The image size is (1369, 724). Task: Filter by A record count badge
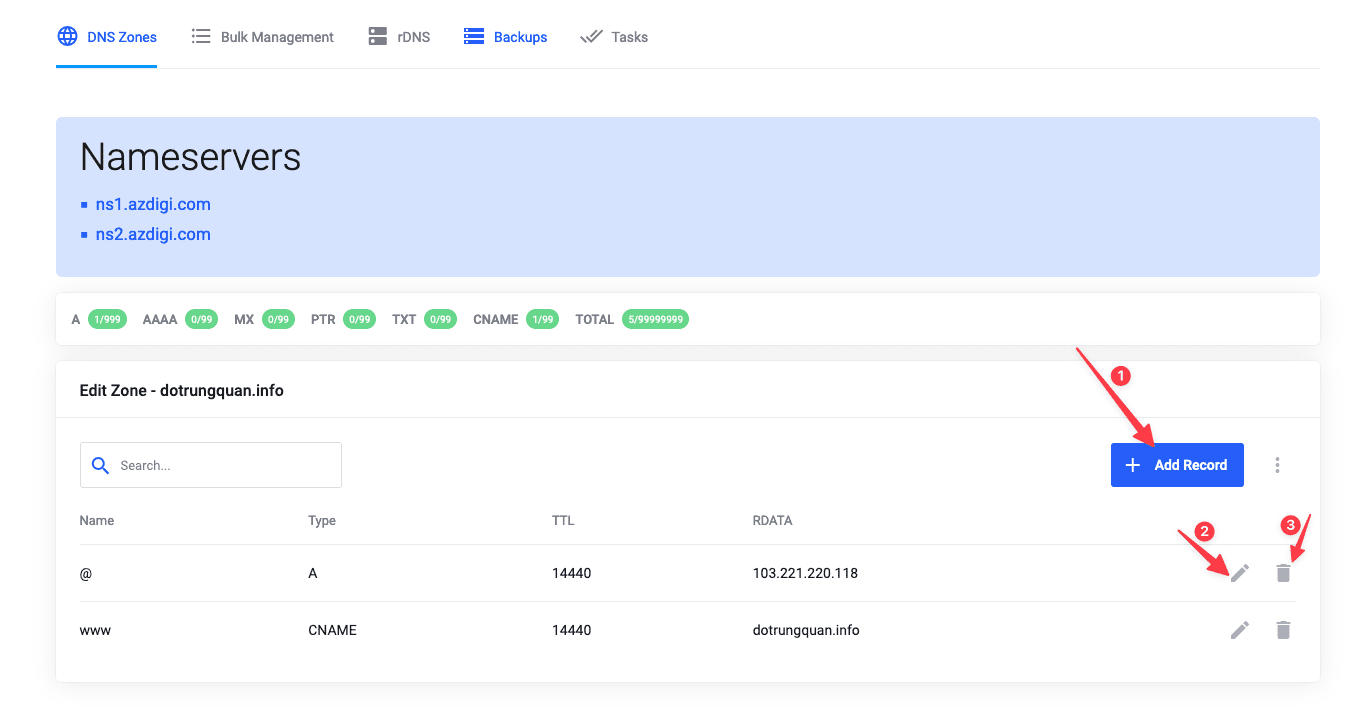tap(107, 320)
